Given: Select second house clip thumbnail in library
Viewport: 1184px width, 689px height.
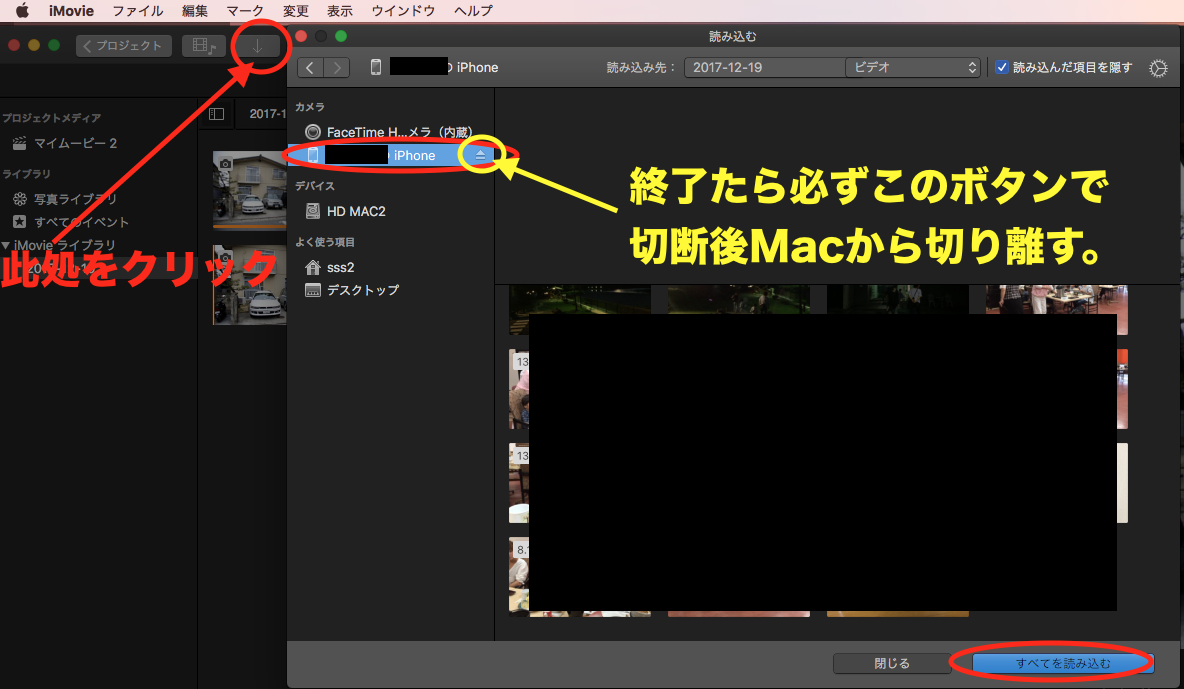Looking at the screenshot, I should click(x=250, y=285).
